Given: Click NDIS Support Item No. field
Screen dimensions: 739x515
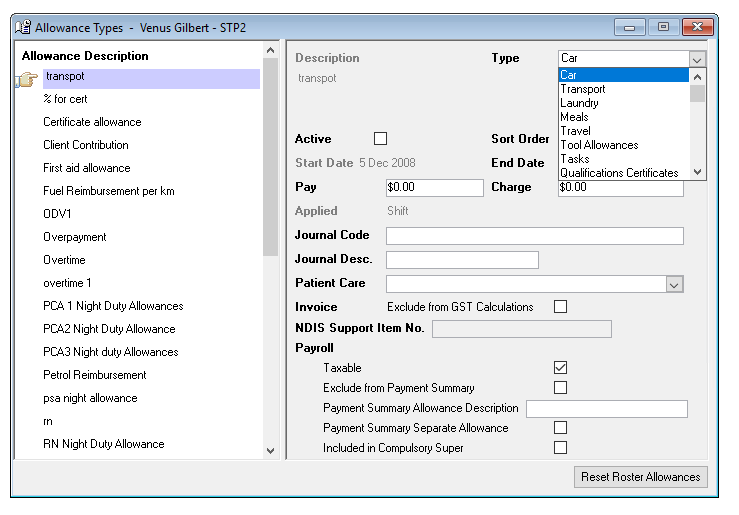Looking at the screenshot, I should pyautogui.click(x=522, y=329).
